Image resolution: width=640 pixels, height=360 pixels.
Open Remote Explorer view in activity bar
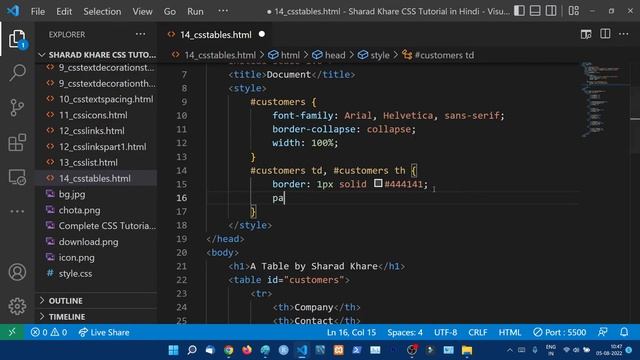pos(17,177)
